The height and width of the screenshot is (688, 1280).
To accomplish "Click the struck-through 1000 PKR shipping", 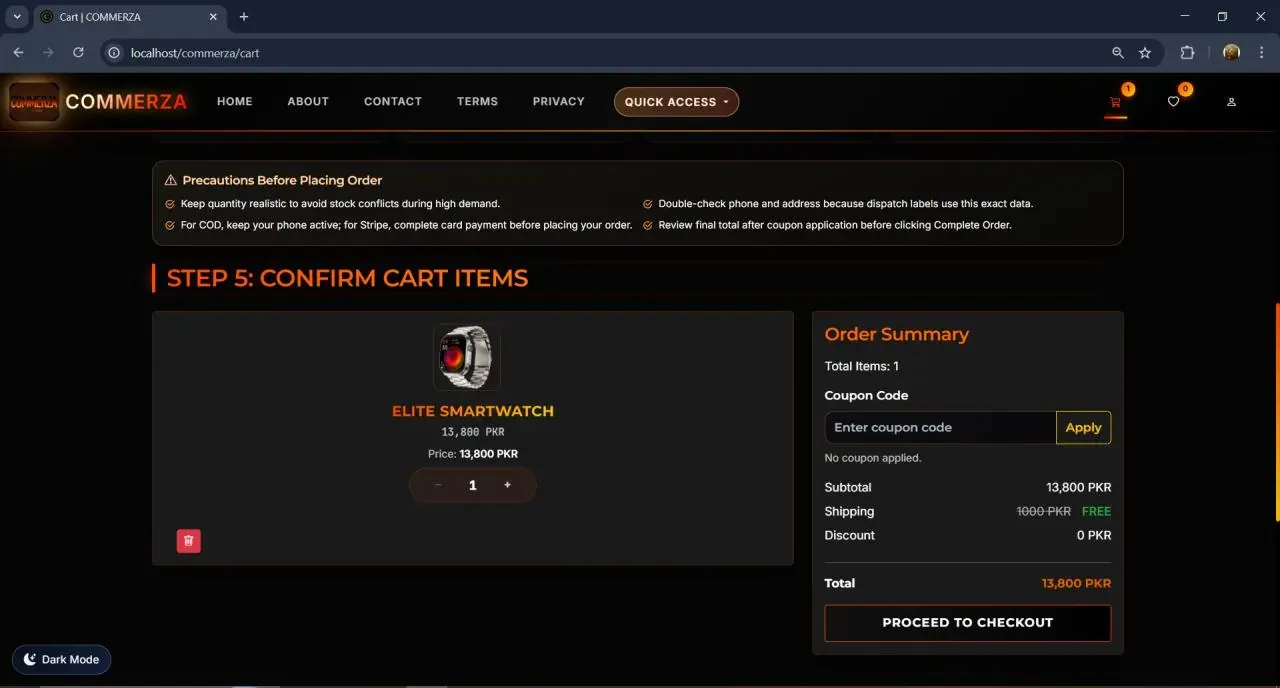I will 1044,512.
